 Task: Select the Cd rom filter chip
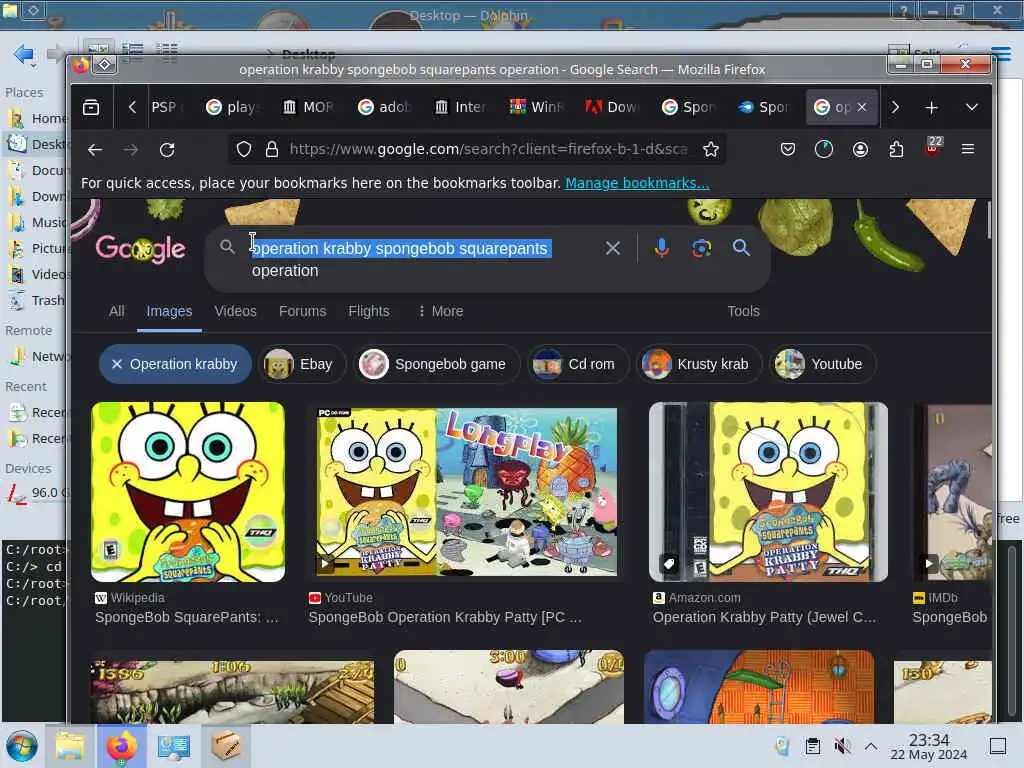pyautogui.click(x=577, y=364)
